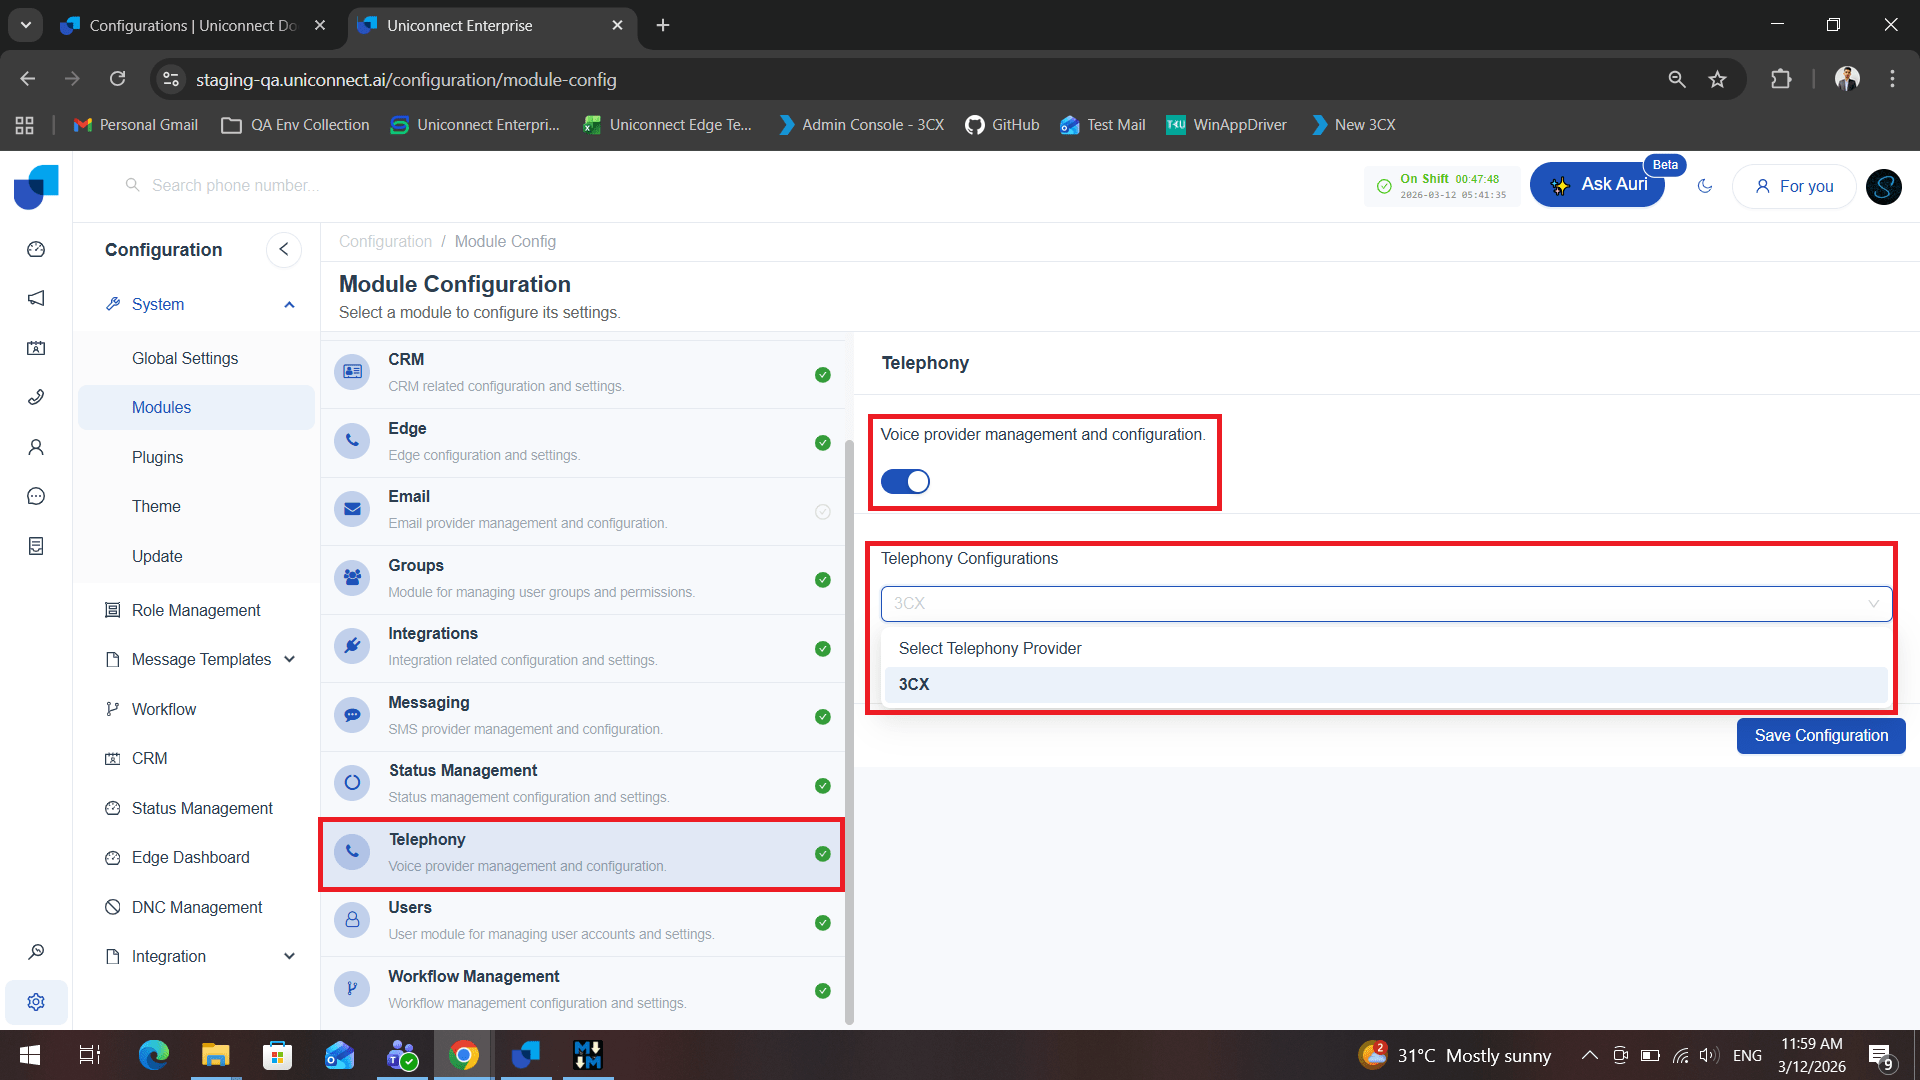The height and width of the screenshot is (1080, 1920).
Task: Toggle dark mode moon icon
Action: coord(1705,186)
